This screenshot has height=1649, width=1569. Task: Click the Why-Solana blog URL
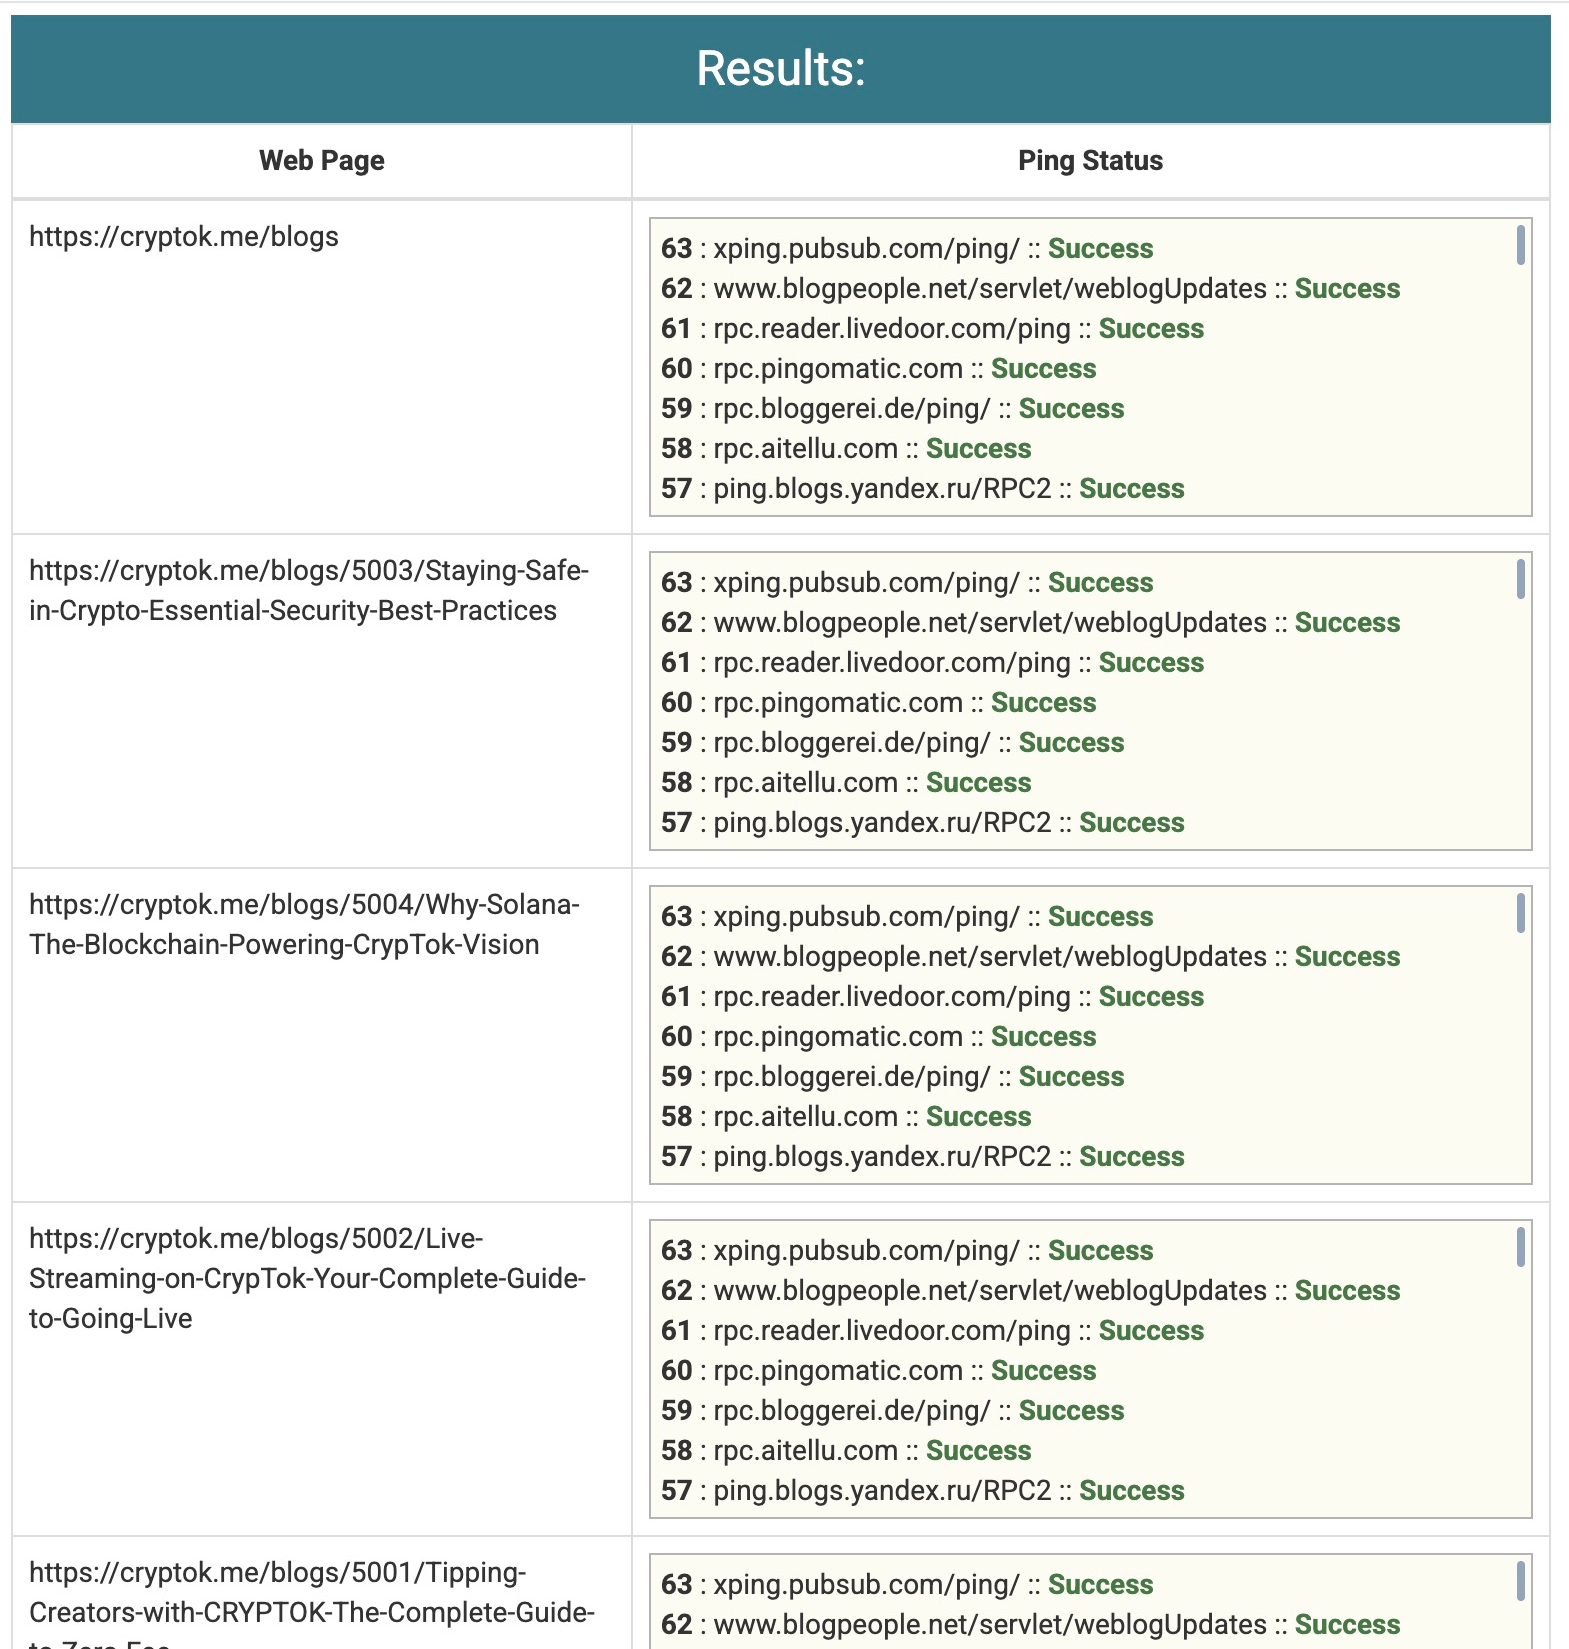tap(303, 924)
